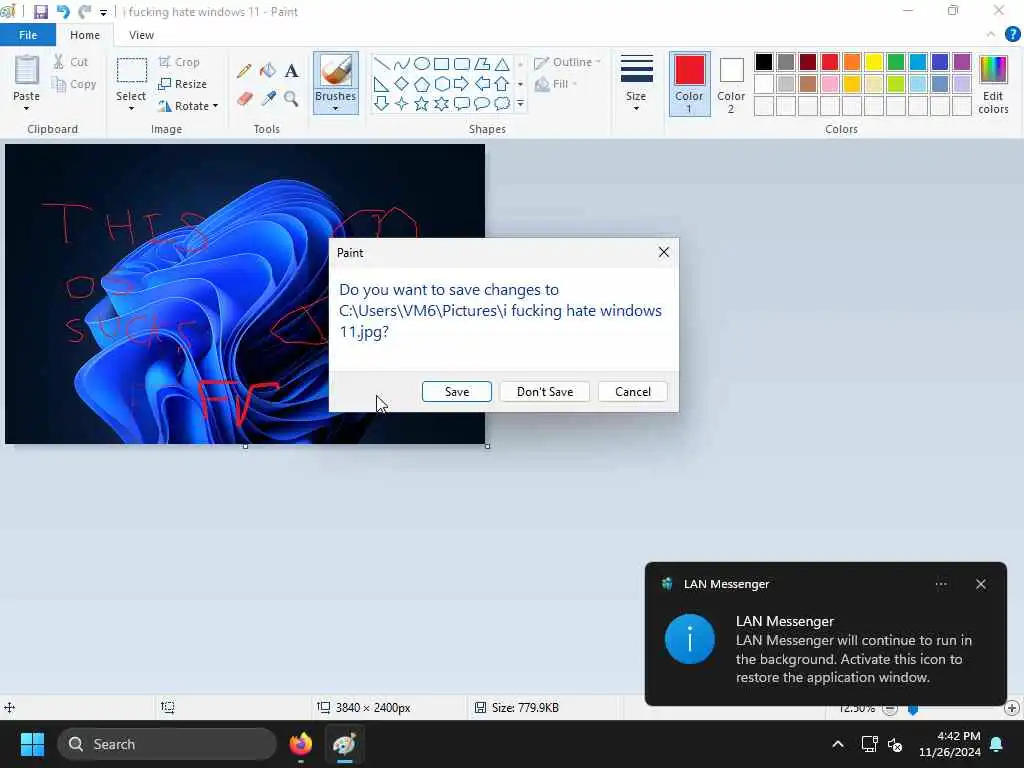Click the Undo icon in title bar
Image resolution: width=1024 pixels, height=768 pixels.
tap(63, 12)
